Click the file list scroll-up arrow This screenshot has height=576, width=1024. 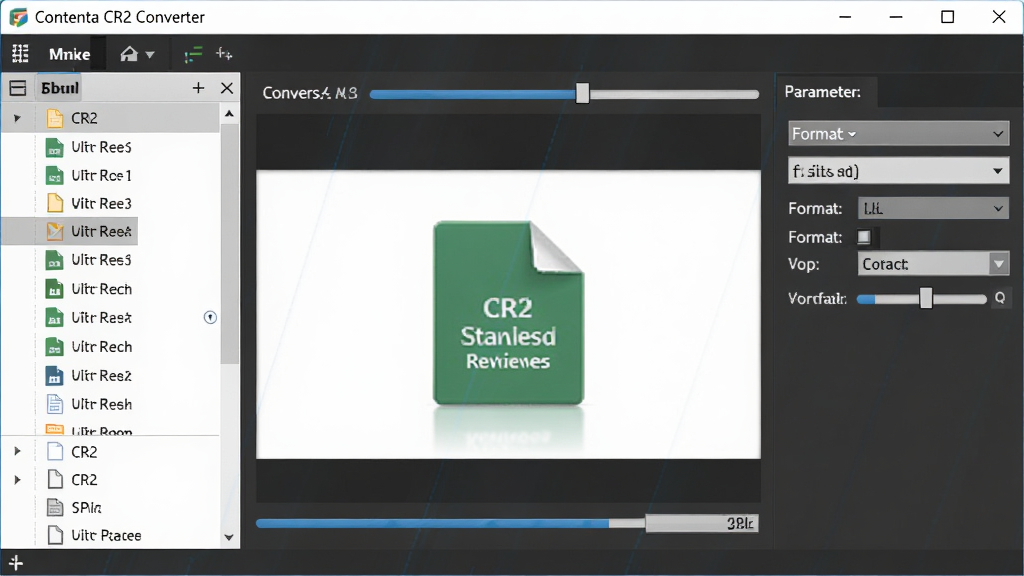(229, 114)
